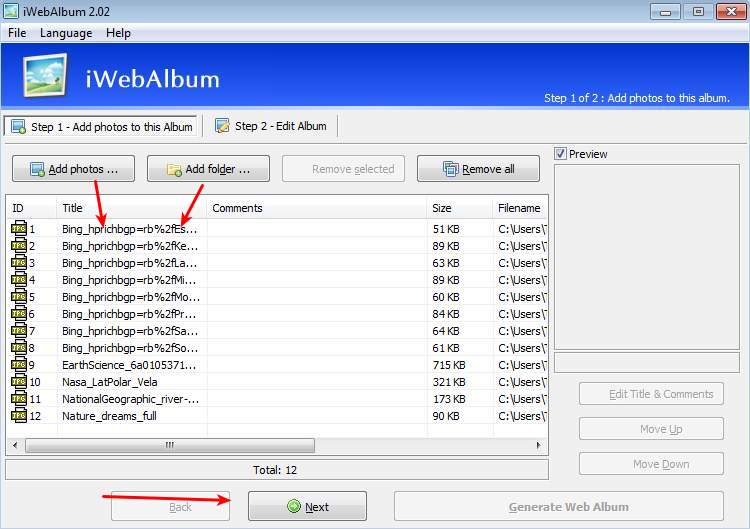Select title ending in %2fKe...
Image resolution: width=750 pixels, height=529 pixels.
click(x=130, y=246)
